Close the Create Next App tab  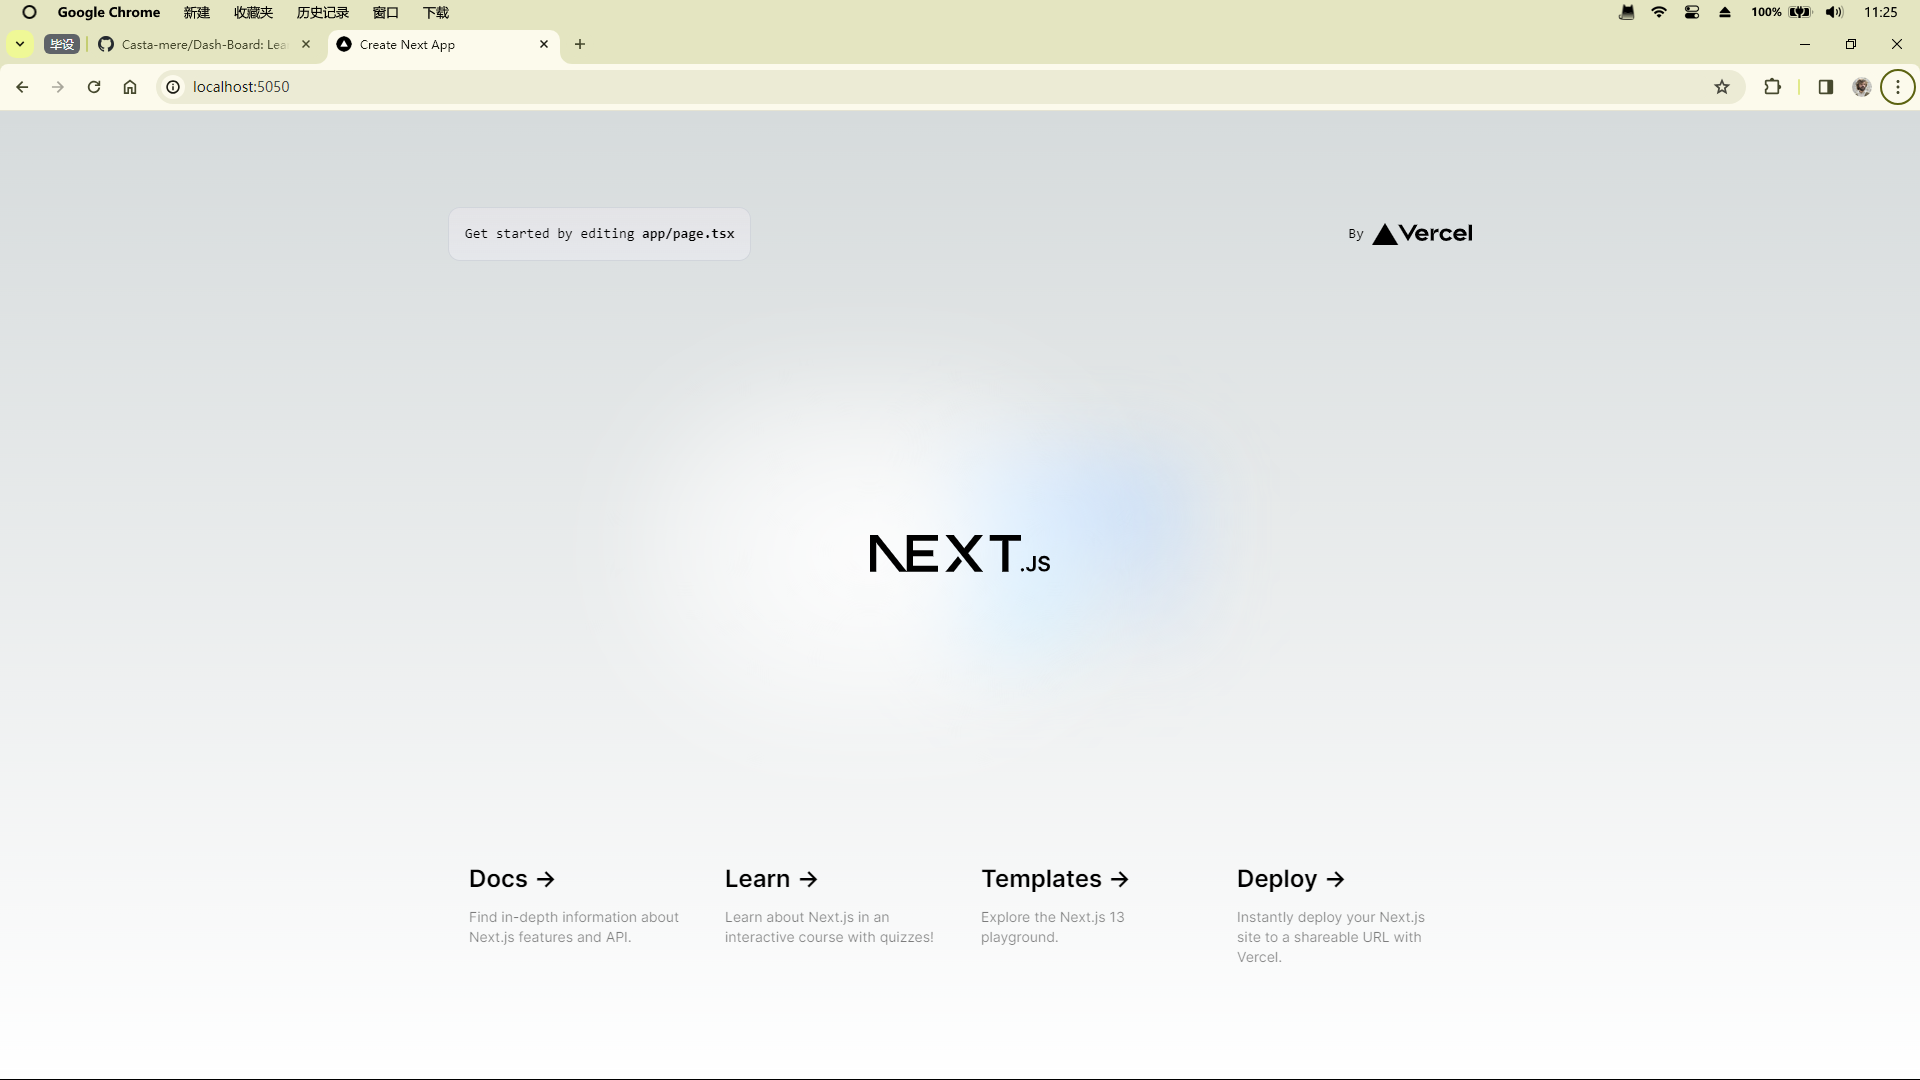tap(544, 44)
